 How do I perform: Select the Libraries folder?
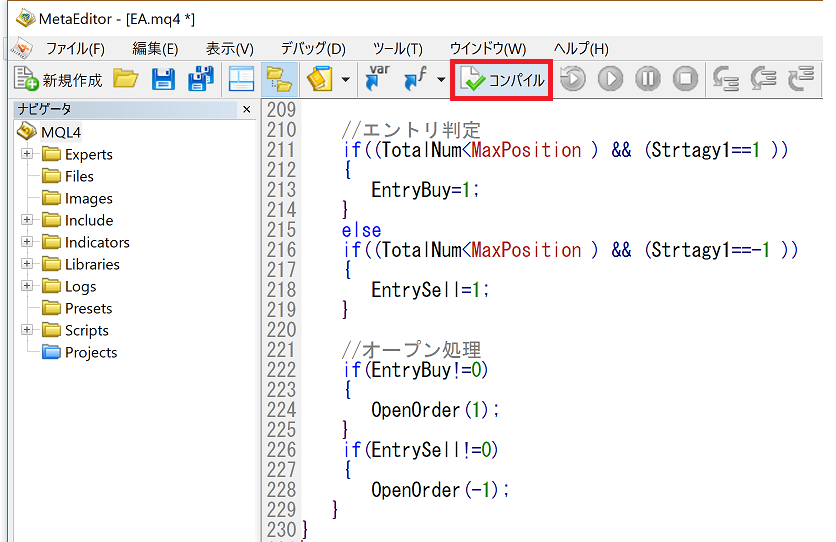pos(92,264)
